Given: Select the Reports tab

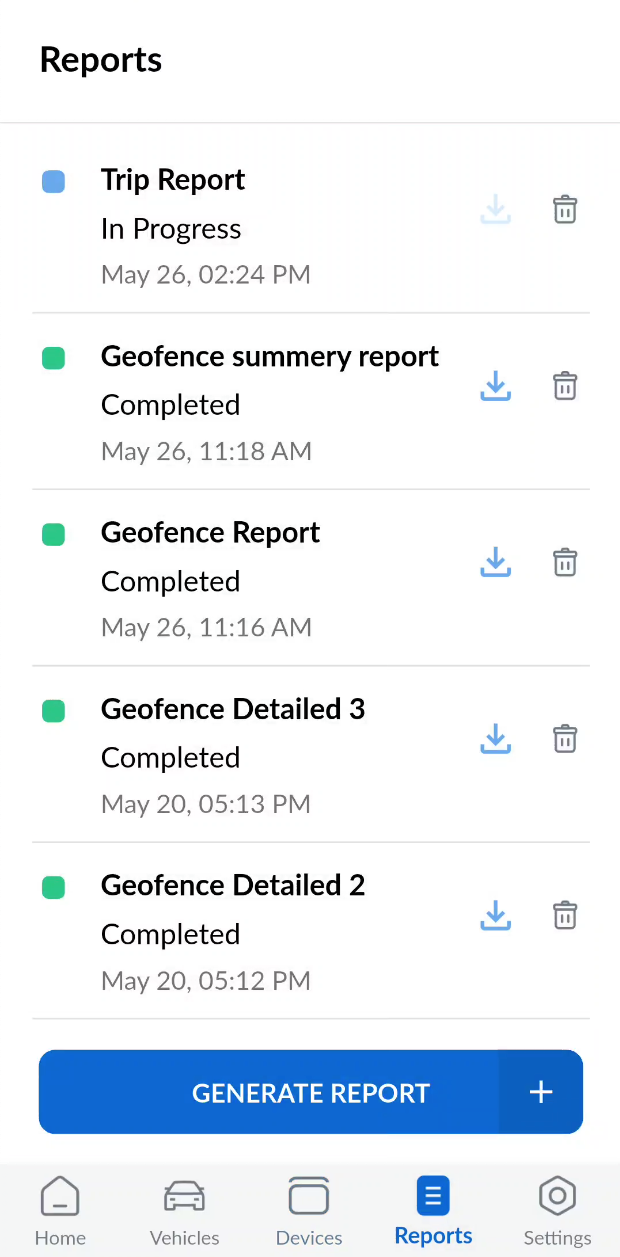Looking at the screenshot, I should click(x=433, y=1210).
